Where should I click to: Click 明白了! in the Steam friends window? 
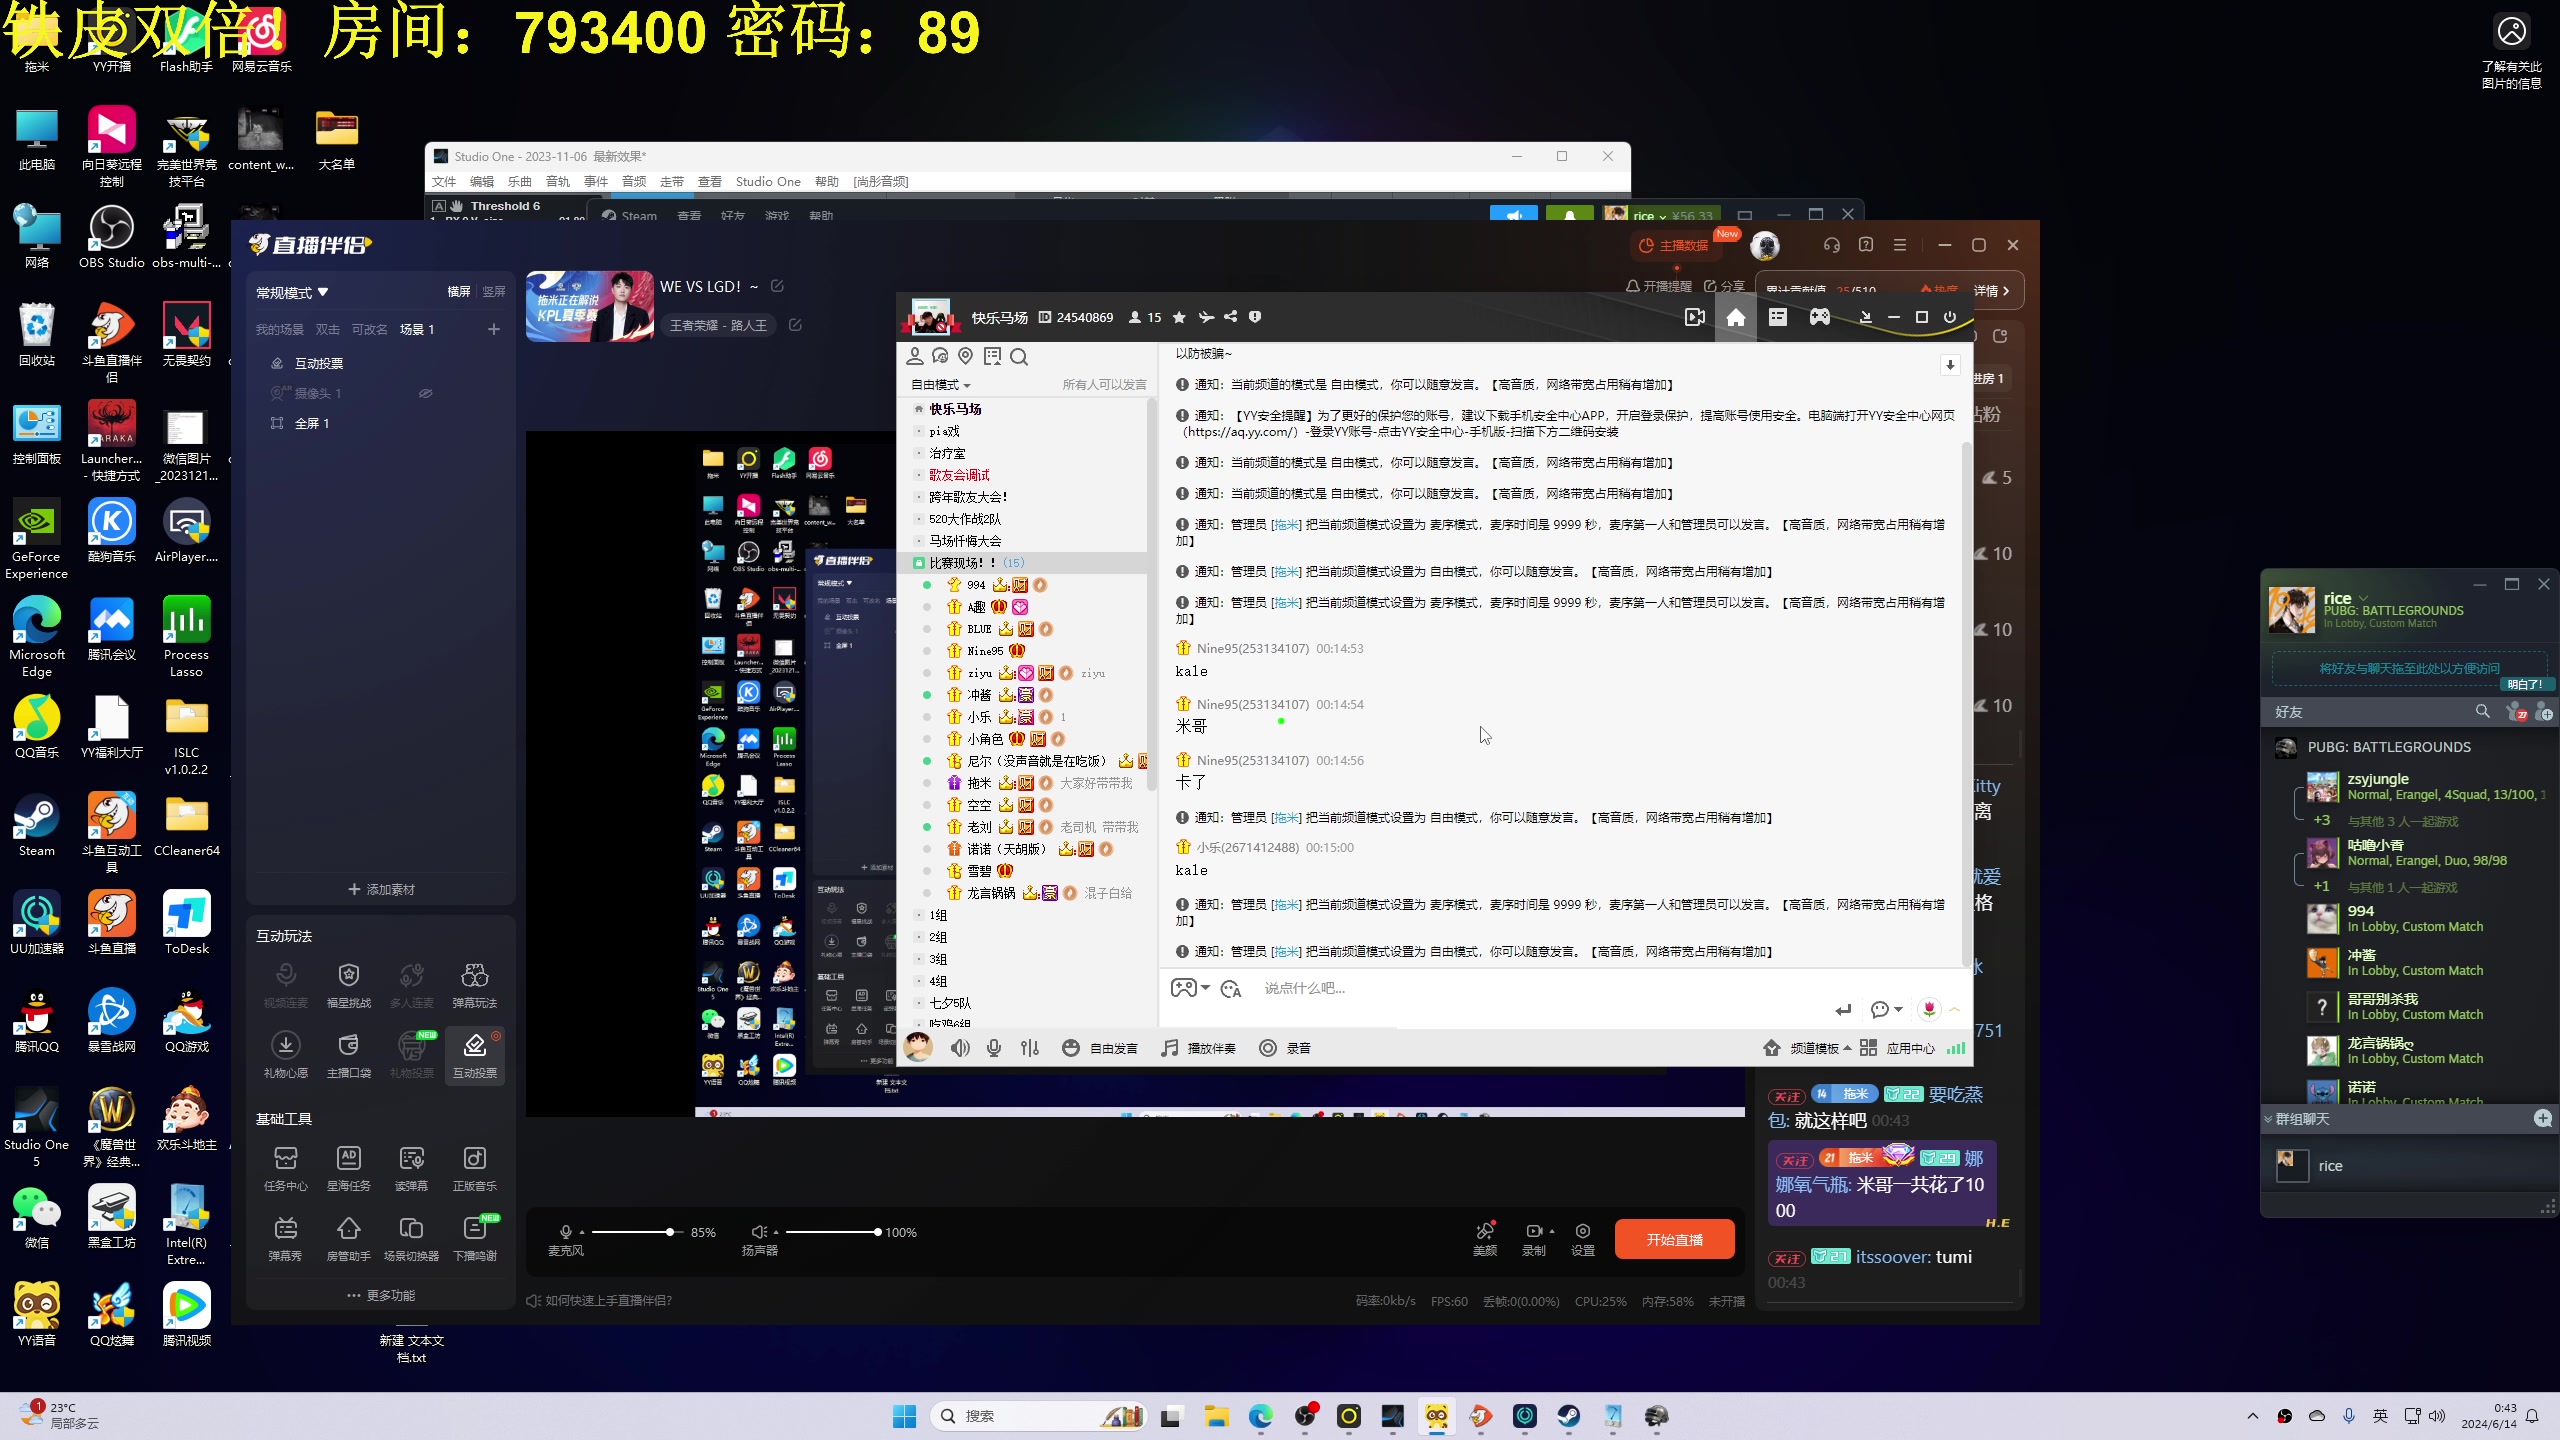(x=2525, y=684)
